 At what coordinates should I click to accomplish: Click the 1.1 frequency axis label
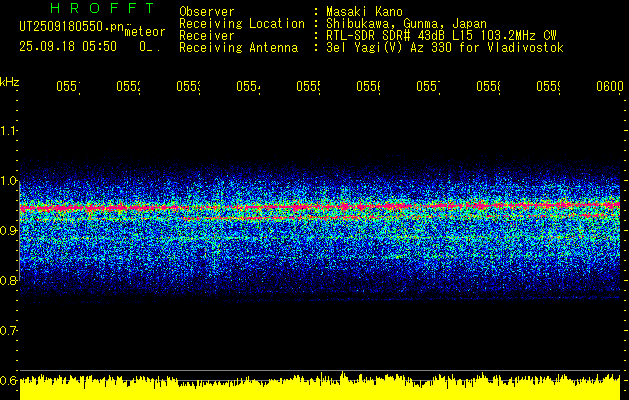[8, 131]
